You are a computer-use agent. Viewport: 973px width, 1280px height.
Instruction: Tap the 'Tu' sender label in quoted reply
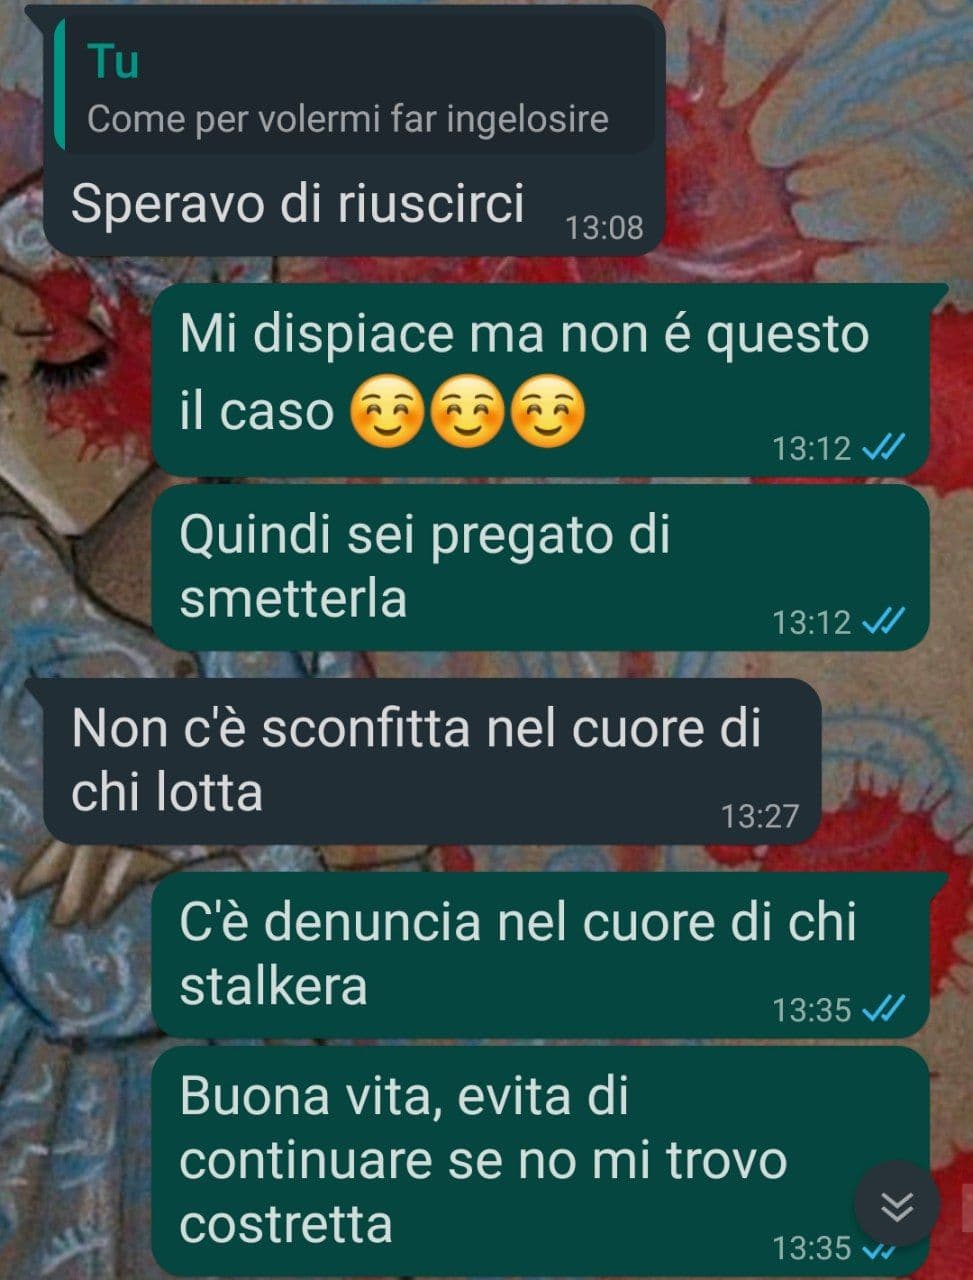113,61
